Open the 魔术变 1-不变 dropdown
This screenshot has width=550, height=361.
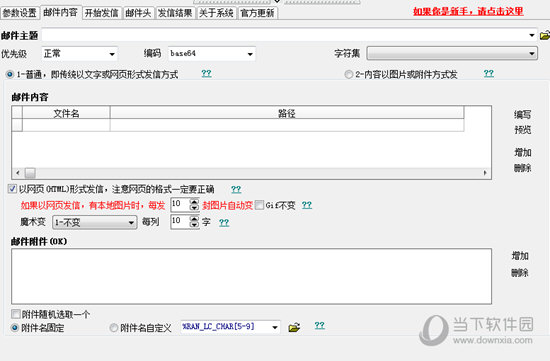(94, 222)
